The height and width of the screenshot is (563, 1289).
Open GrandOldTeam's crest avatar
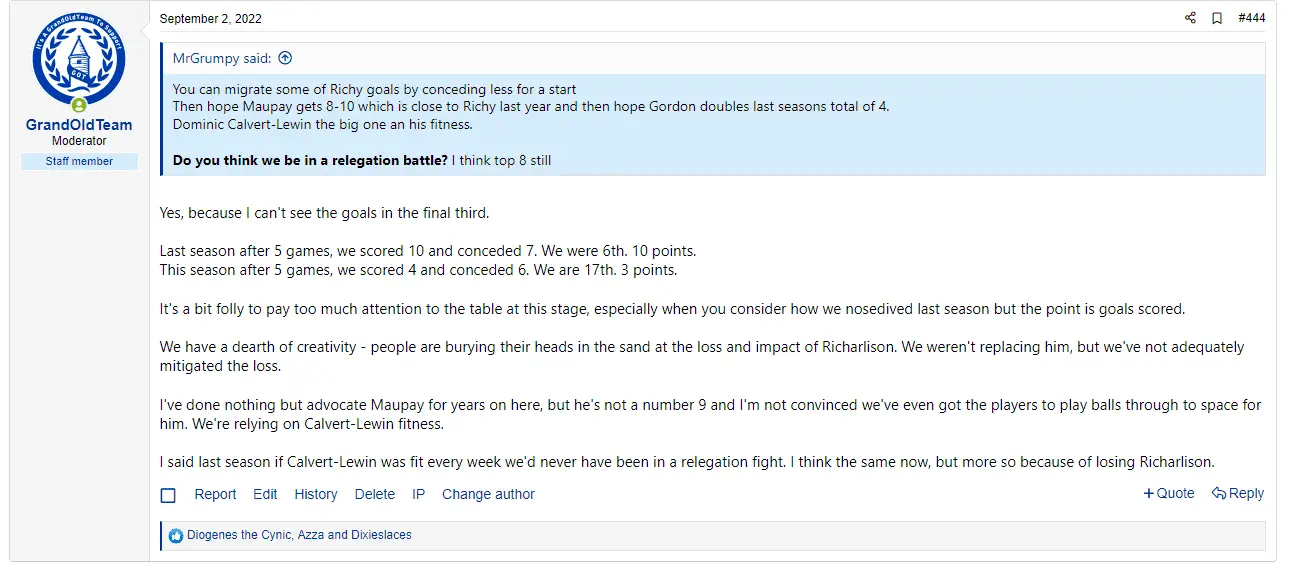(79, 61)
